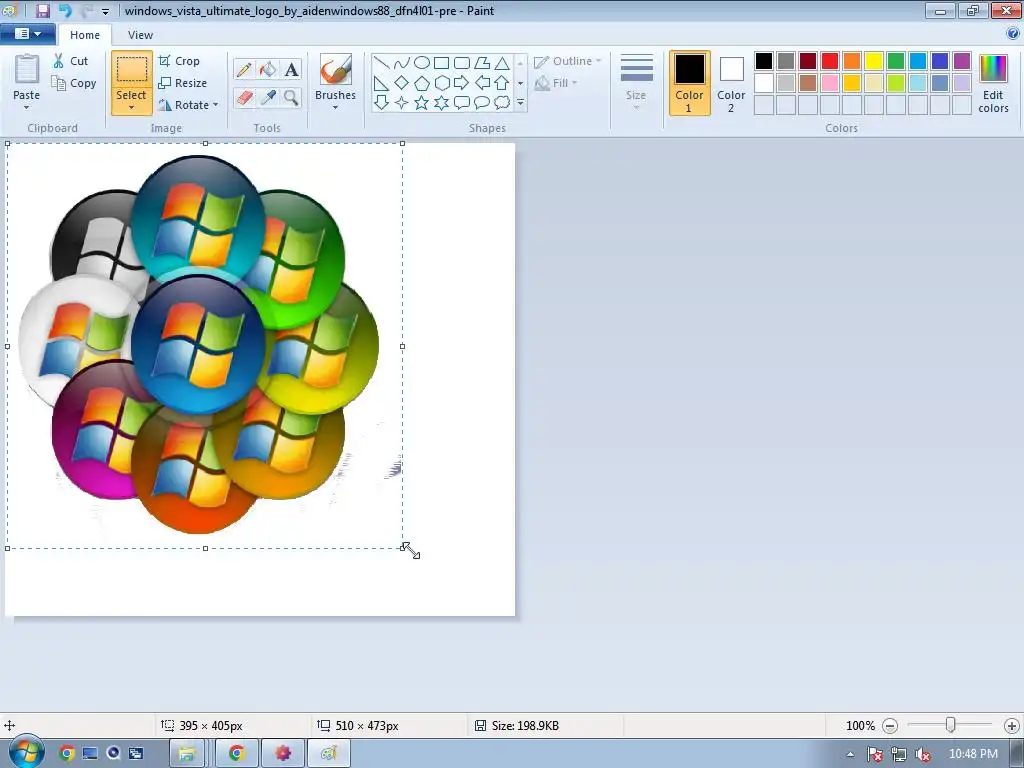Activate Color 2 background selector

click(731, 83)
